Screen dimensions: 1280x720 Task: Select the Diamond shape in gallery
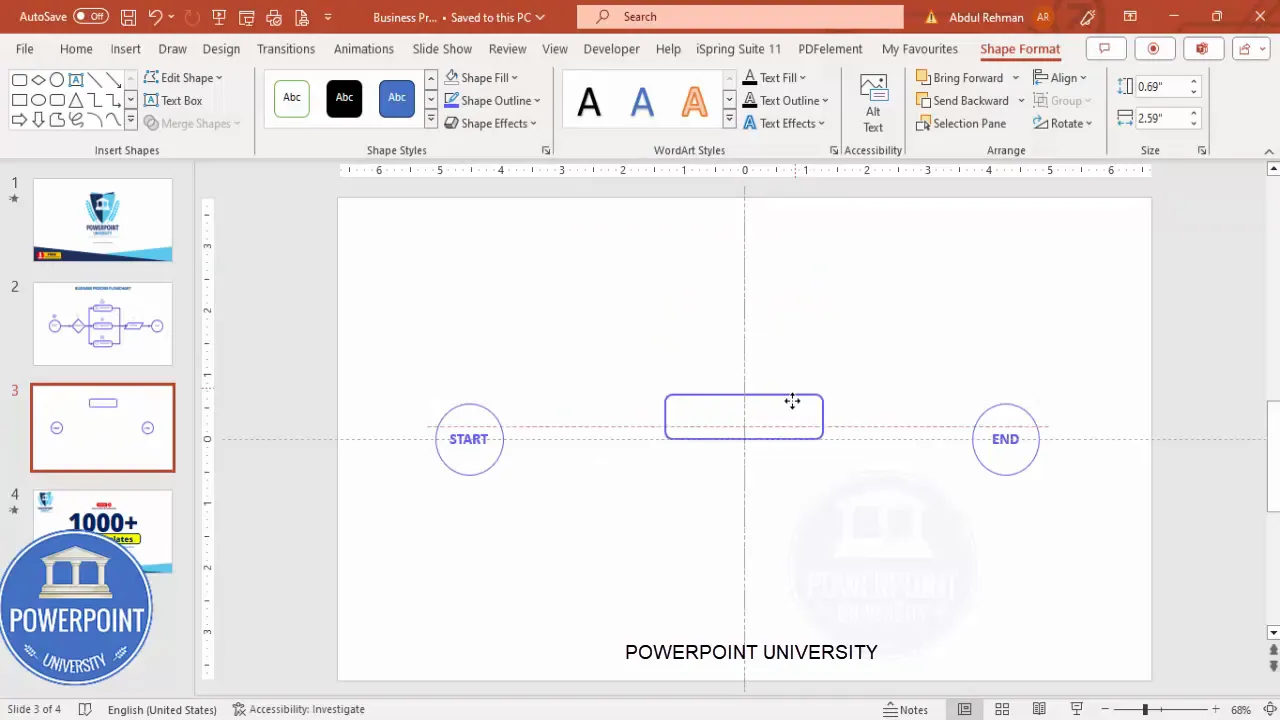(x=38, y=80)
